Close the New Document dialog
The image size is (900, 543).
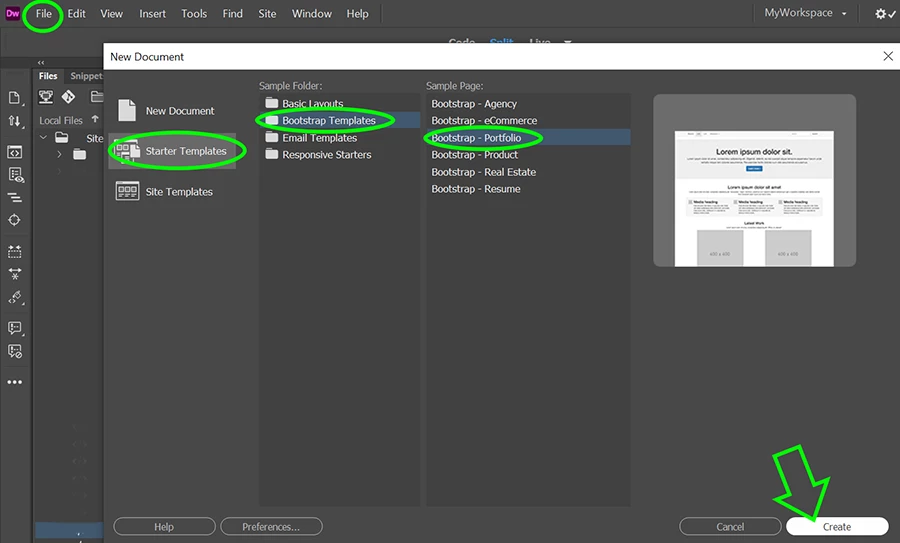888,56
